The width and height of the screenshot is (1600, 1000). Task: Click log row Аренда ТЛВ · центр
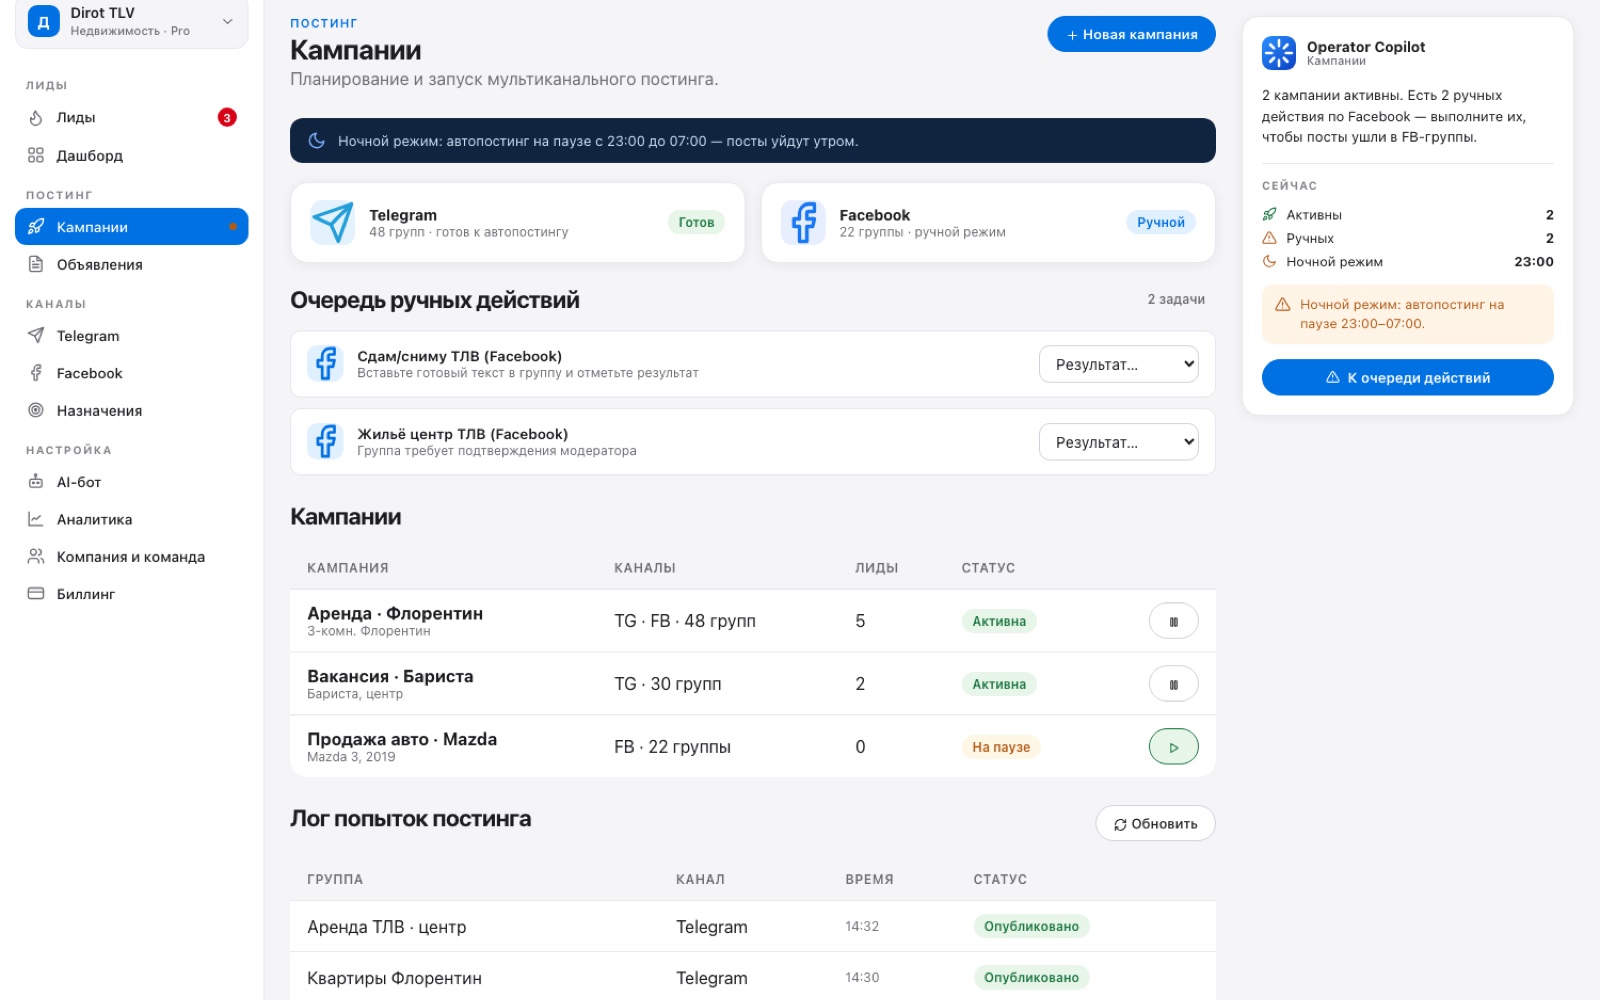[753, 926]
